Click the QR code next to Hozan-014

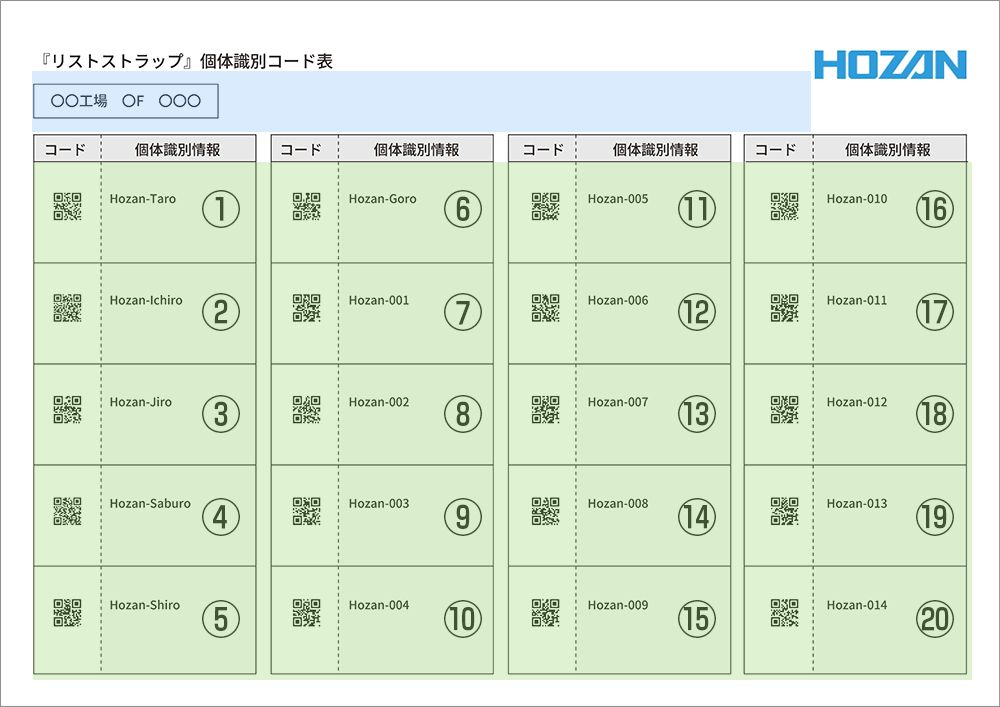[784, 612]
